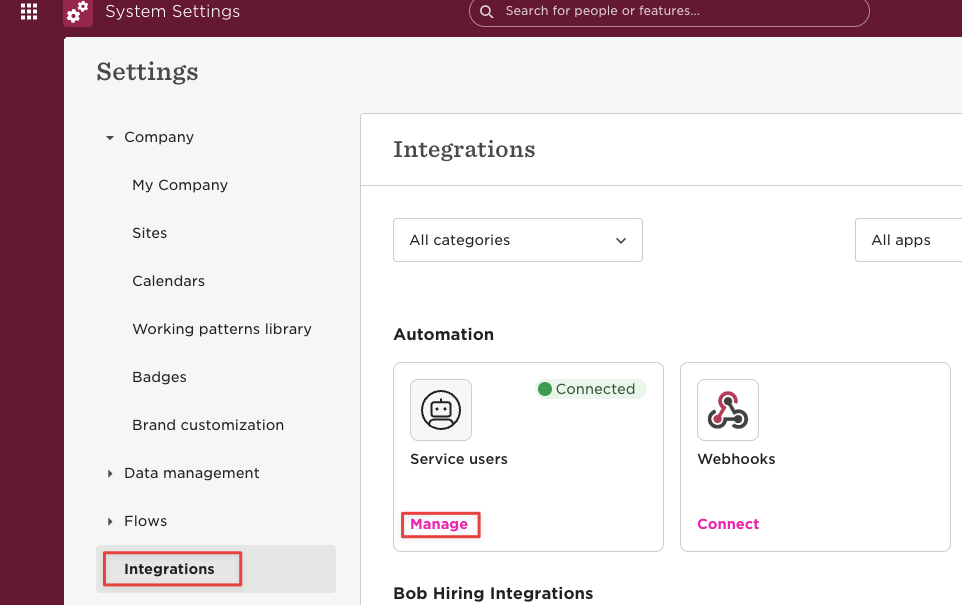The height and width of the screenshot is (605, 962).
Task: Collapse the Company section arrow
Action: point(110,137)
